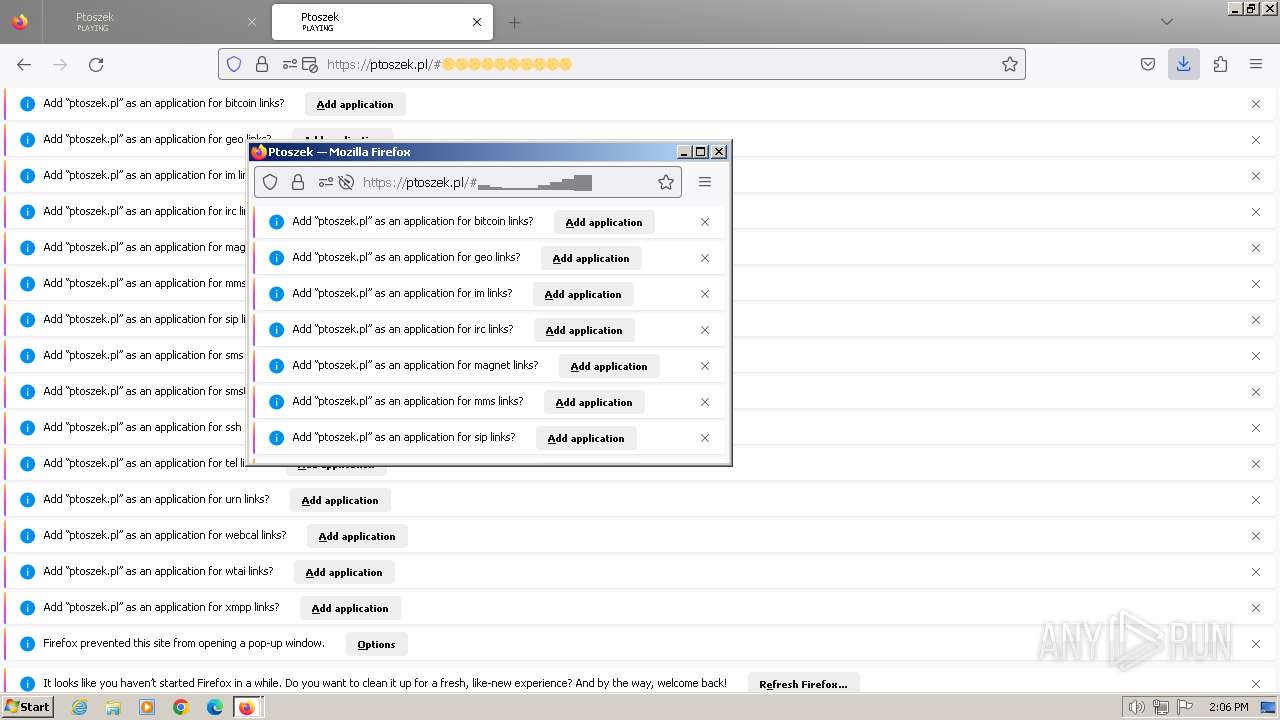
Task: Add application for bitcoin links in main window
Action: click(355, 104)
